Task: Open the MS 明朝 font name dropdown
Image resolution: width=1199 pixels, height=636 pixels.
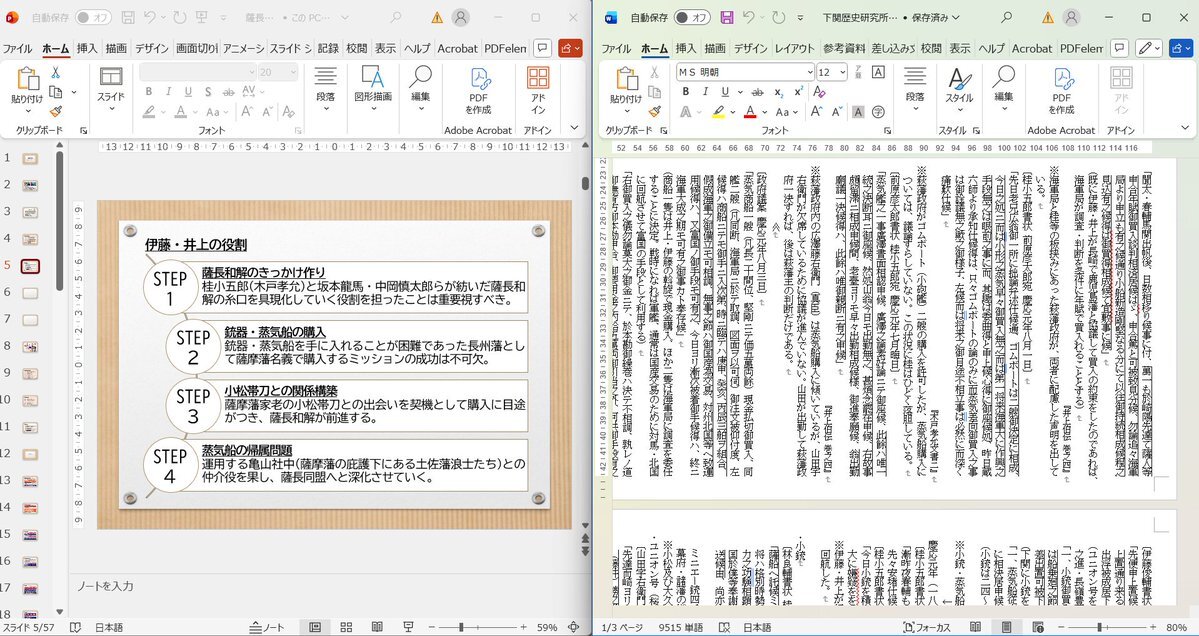Action: 807,72
